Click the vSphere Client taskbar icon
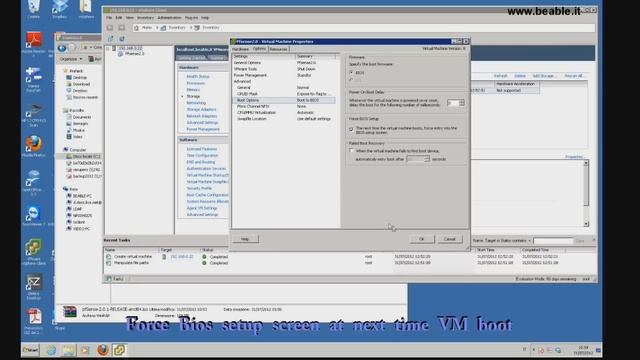Viewport: 640px width, 360px height. tap(120, 350)
